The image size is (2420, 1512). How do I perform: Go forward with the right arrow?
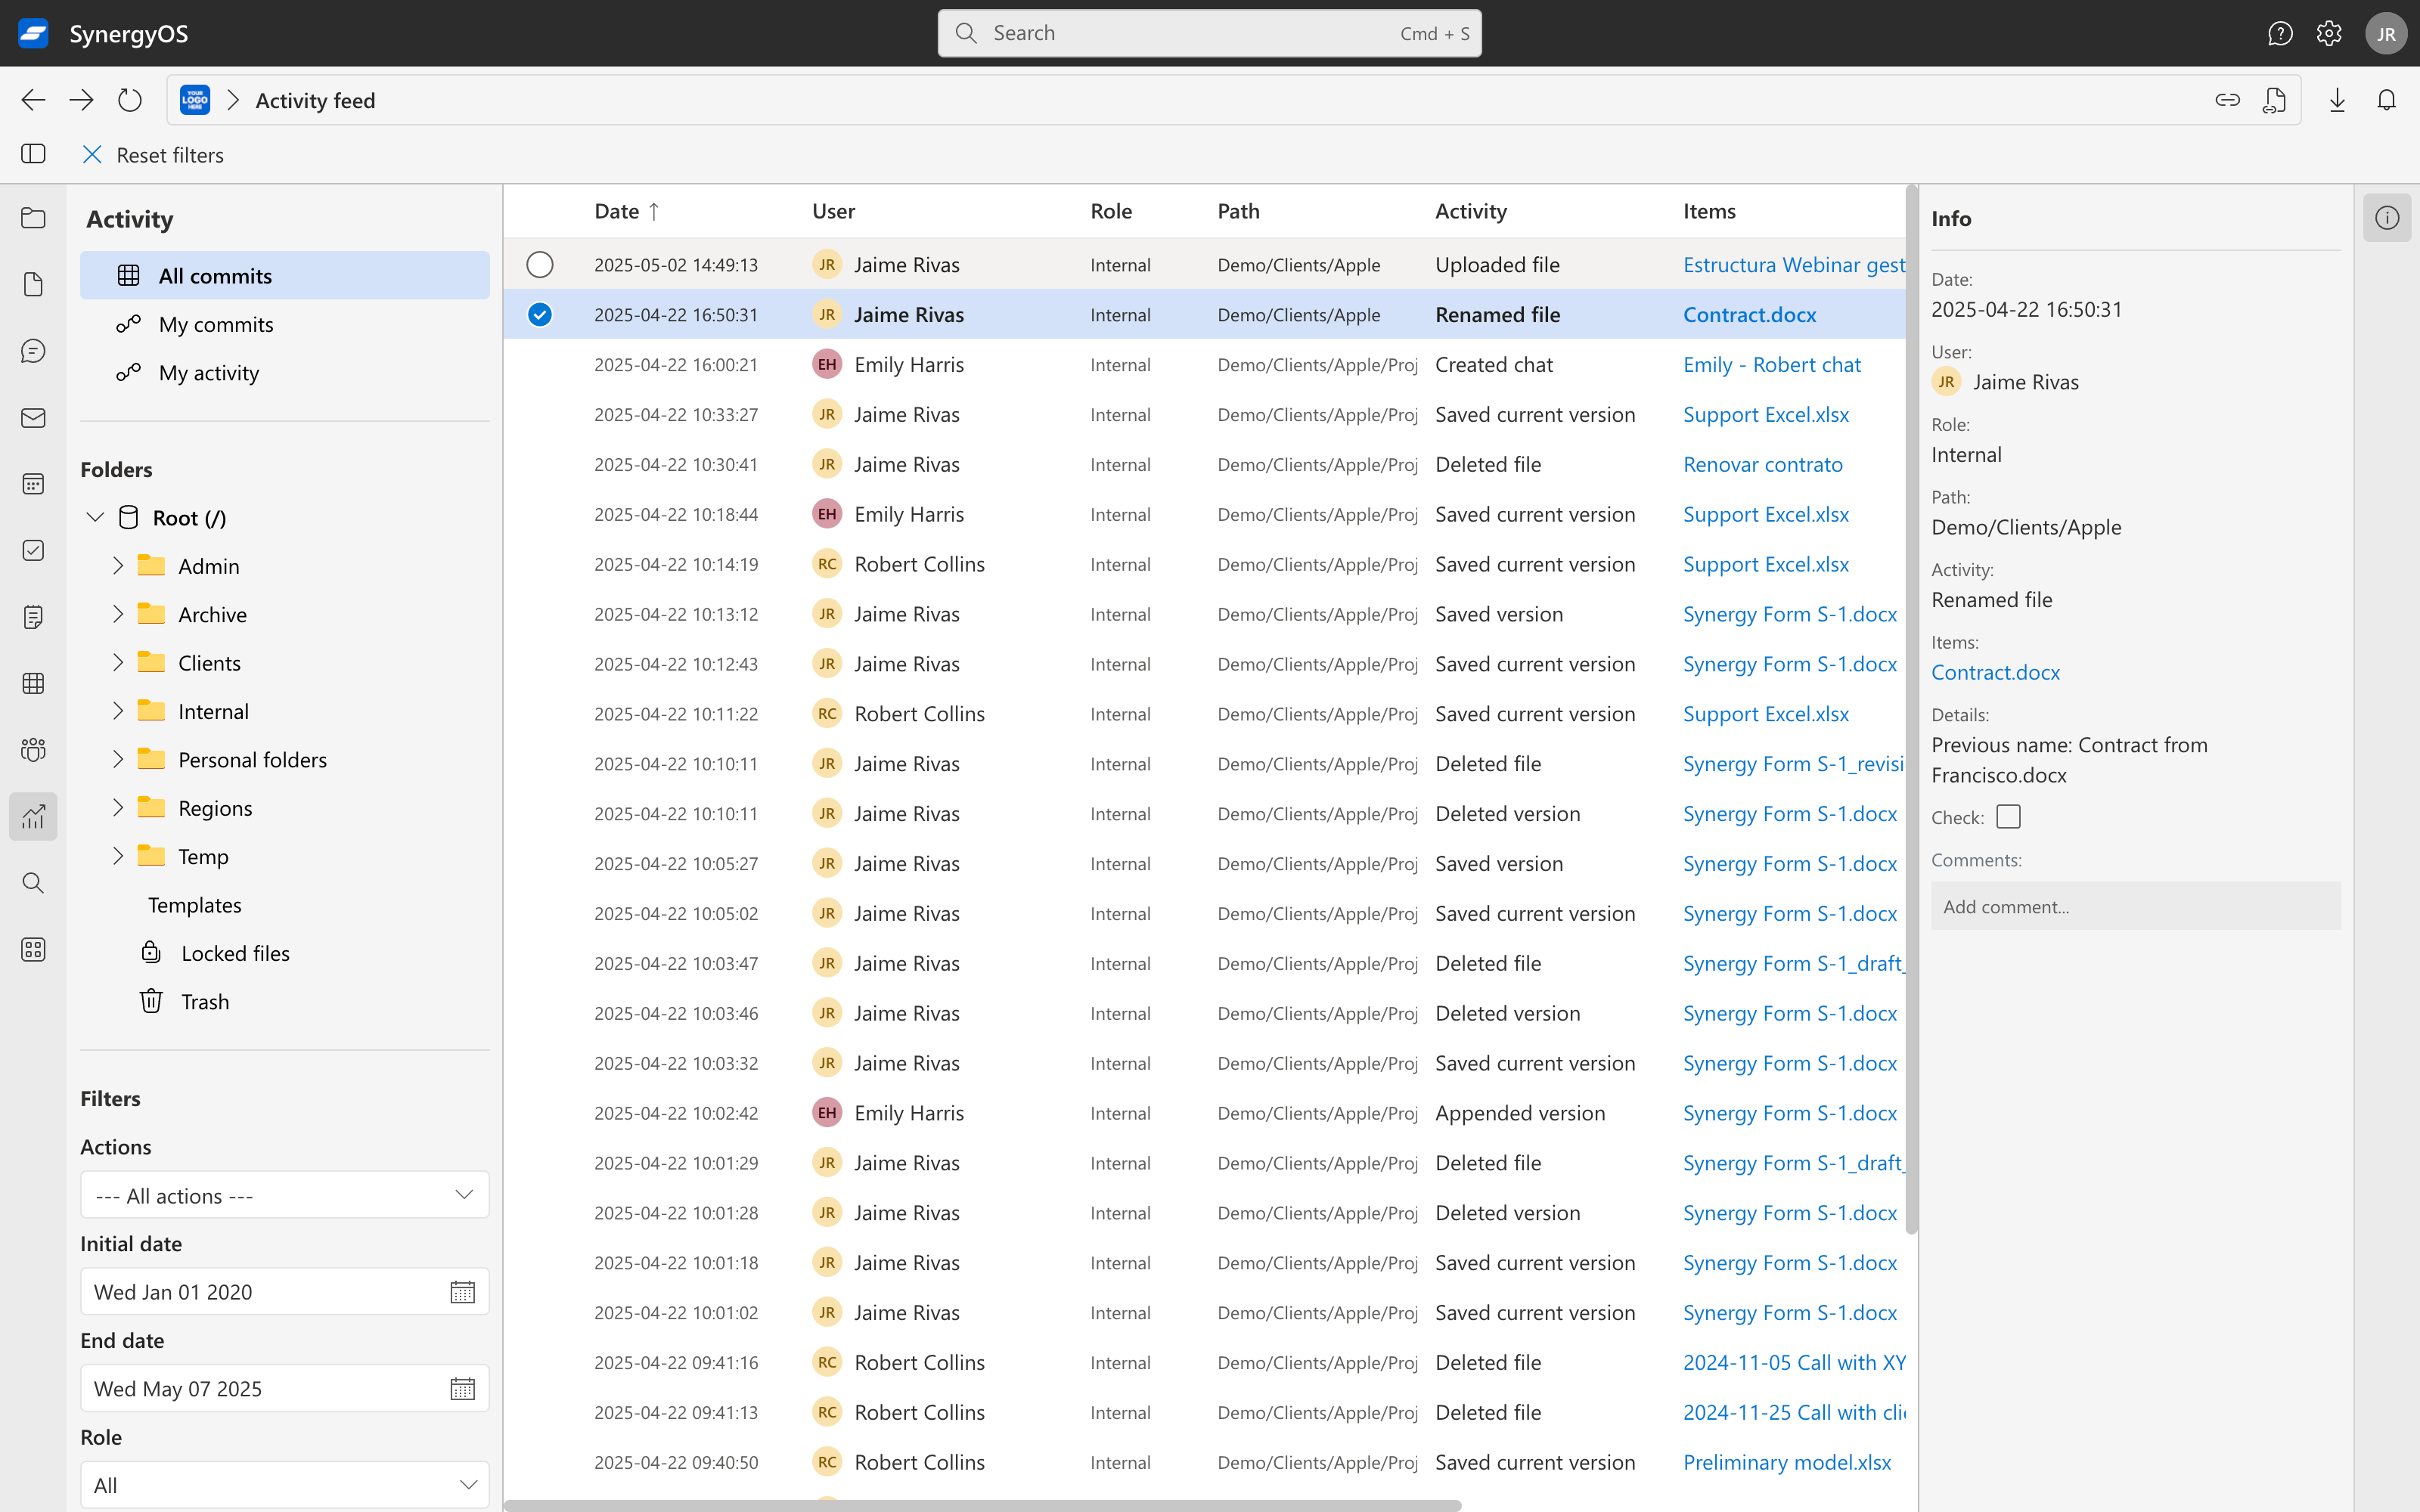81,100
